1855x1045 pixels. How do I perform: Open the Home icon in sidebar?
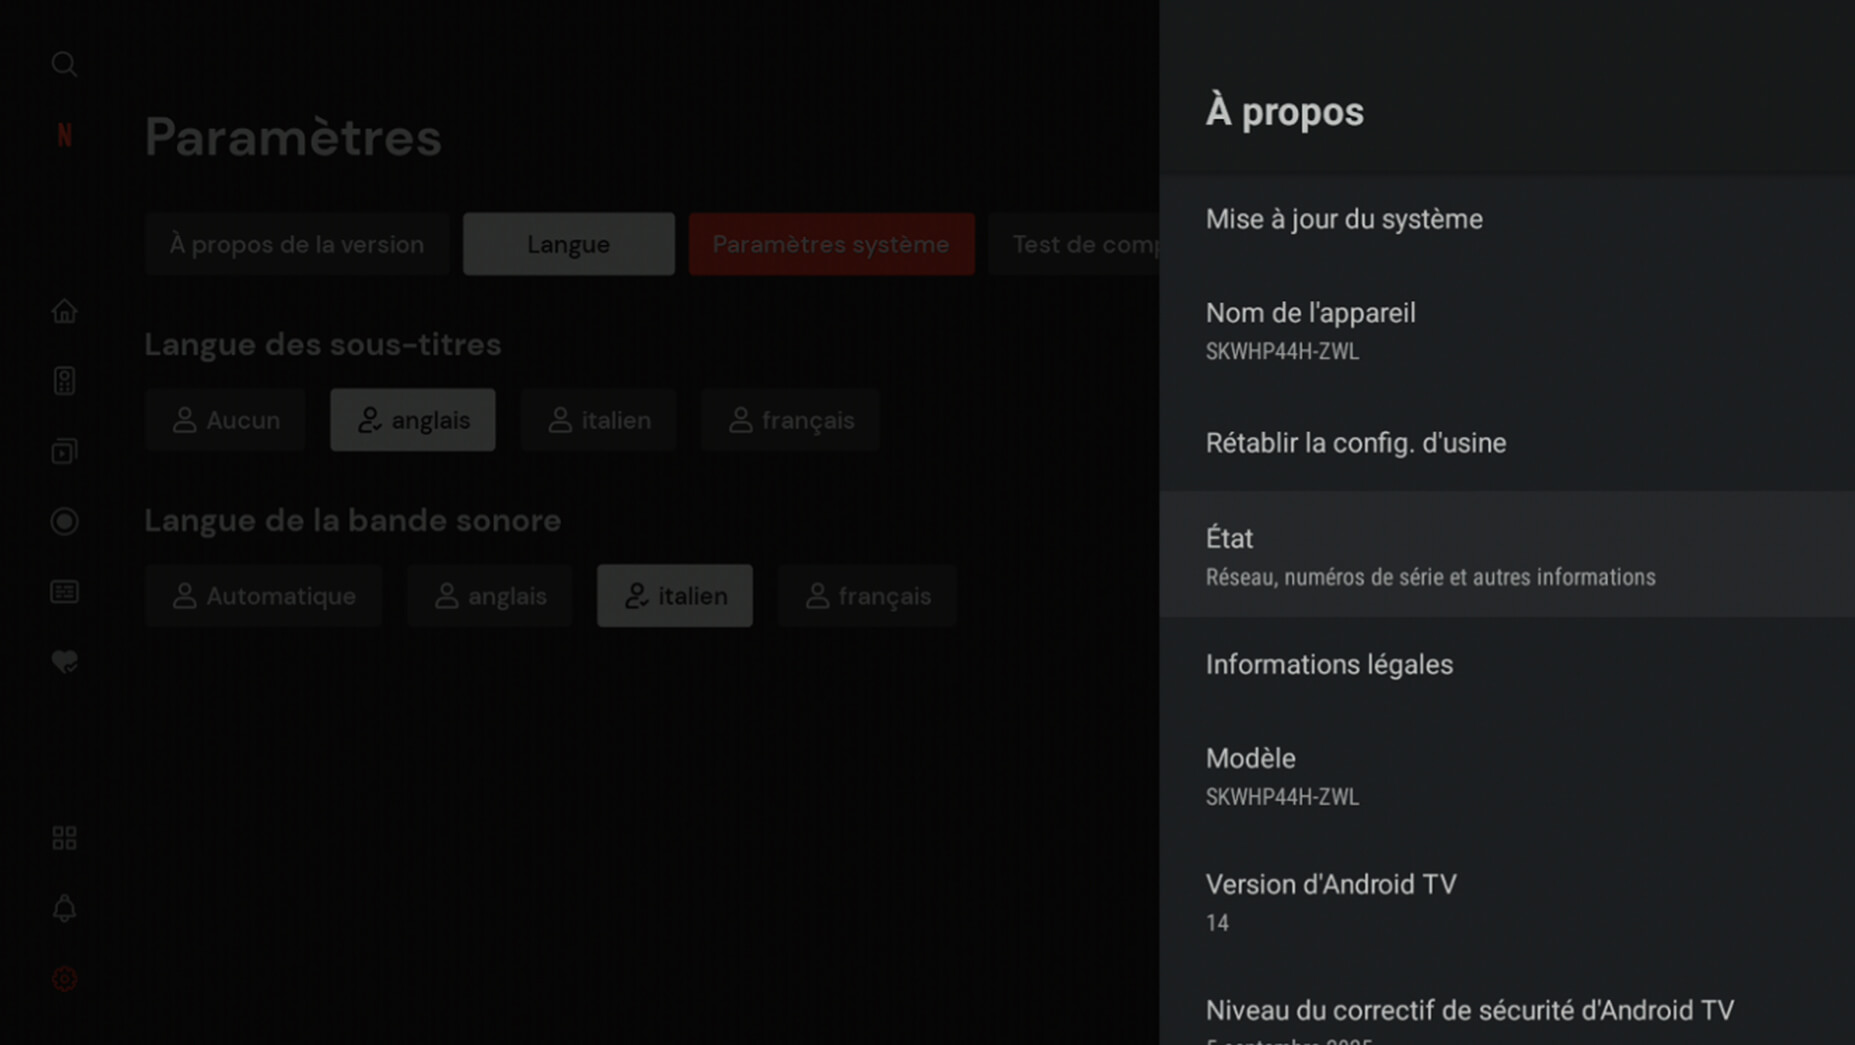pos(64,312)
